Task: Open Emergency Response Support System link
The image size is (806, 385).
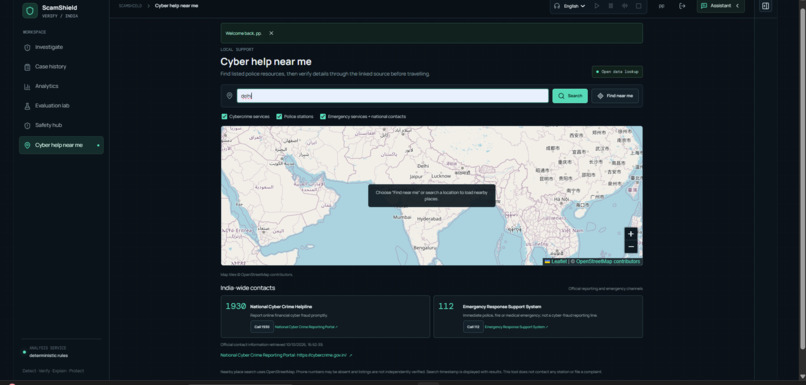Action: point(517,327)
